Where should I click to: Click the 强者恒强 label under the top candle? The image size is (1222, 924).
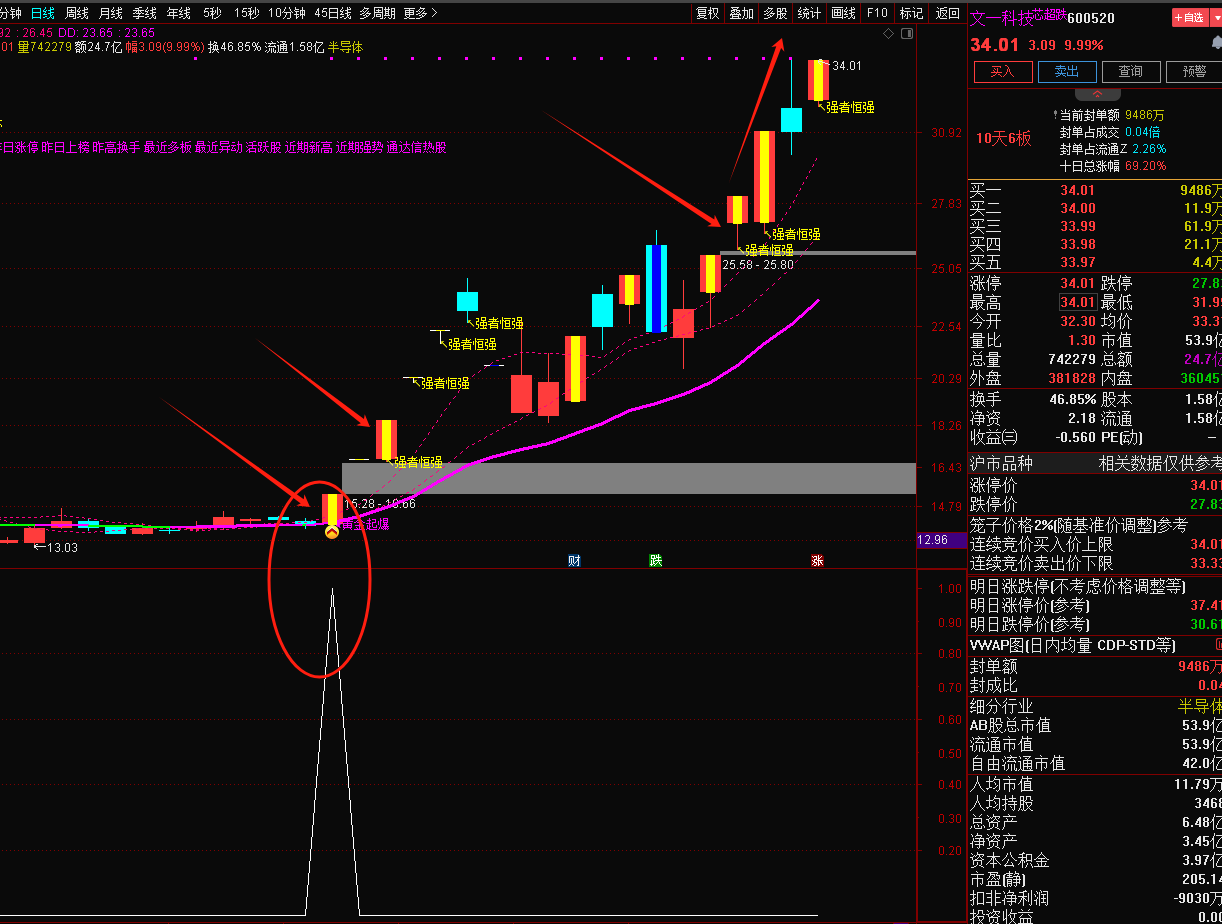[850, 107]
